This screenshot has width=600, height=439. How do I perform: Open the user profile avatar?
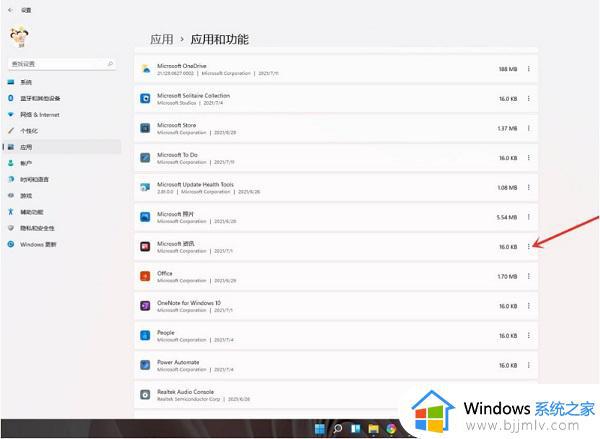(19, 37)
